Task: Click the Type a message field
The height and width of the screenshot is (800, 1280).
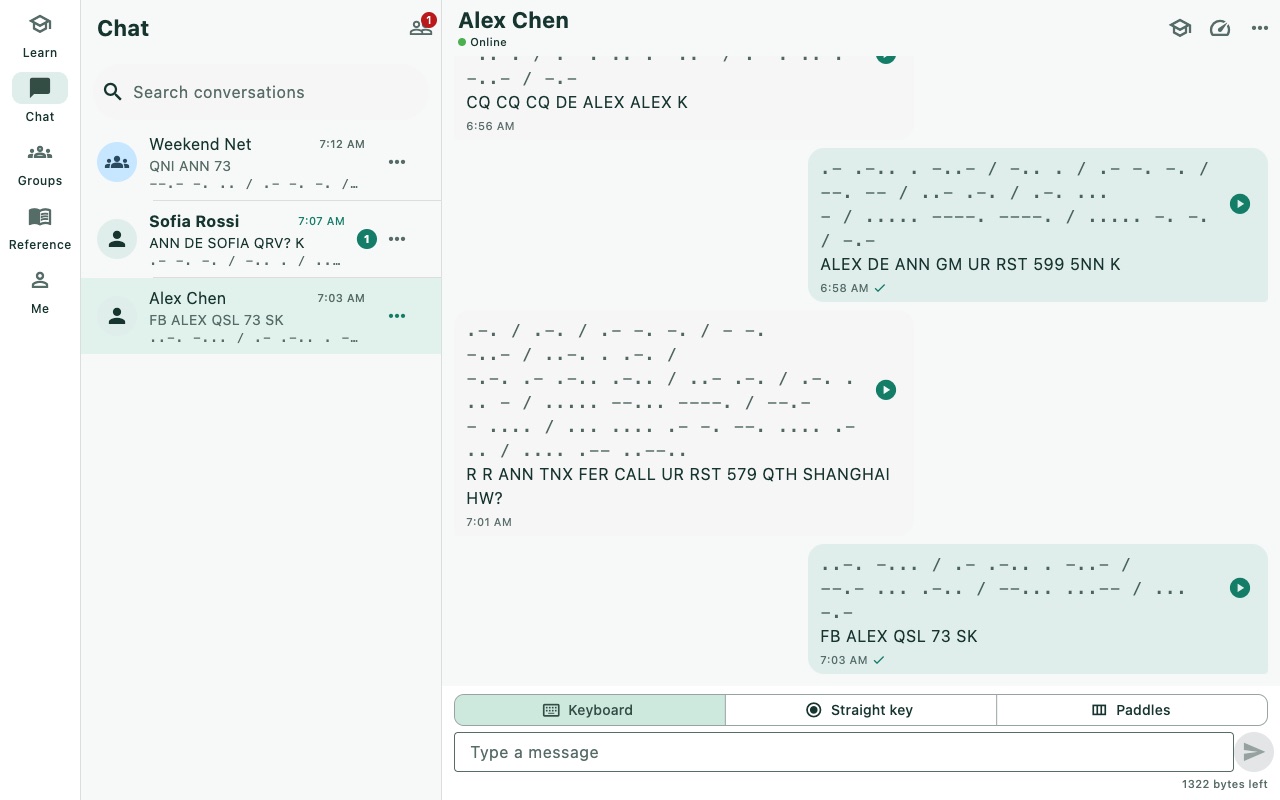Action: point(843,752)
